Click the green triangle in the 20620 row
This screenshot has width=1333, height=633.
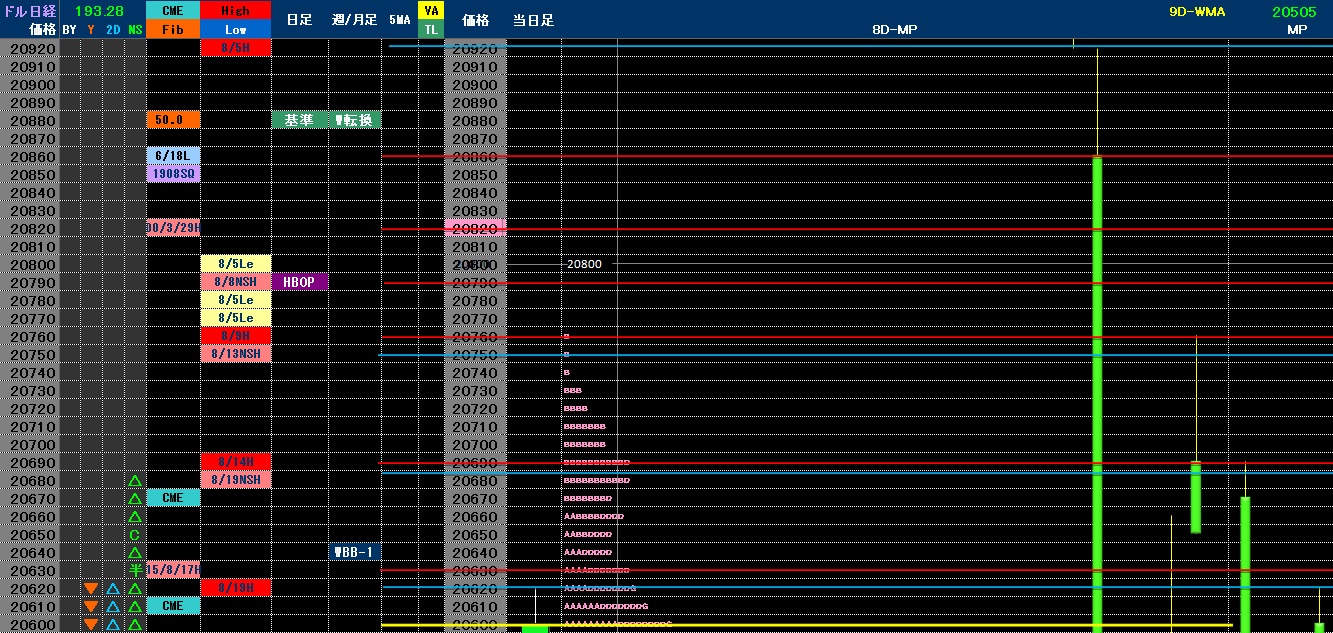click(134, 589)
